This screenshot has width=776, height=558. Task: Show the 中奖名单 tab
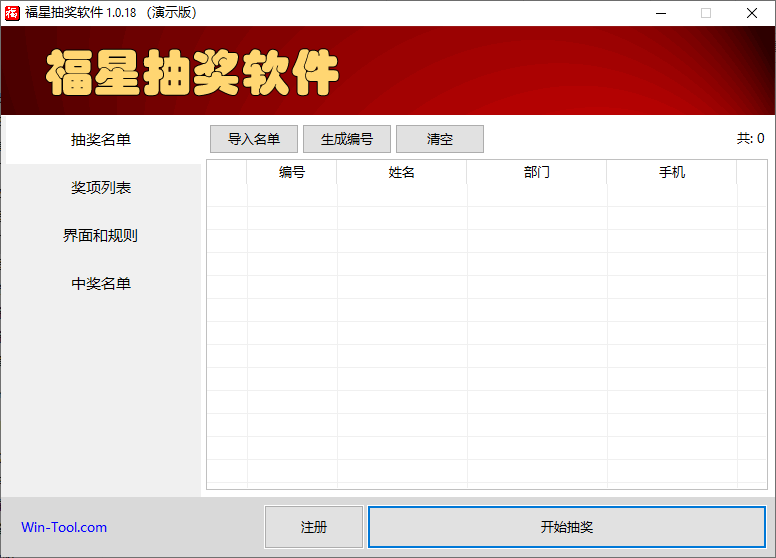click(101, 283)
